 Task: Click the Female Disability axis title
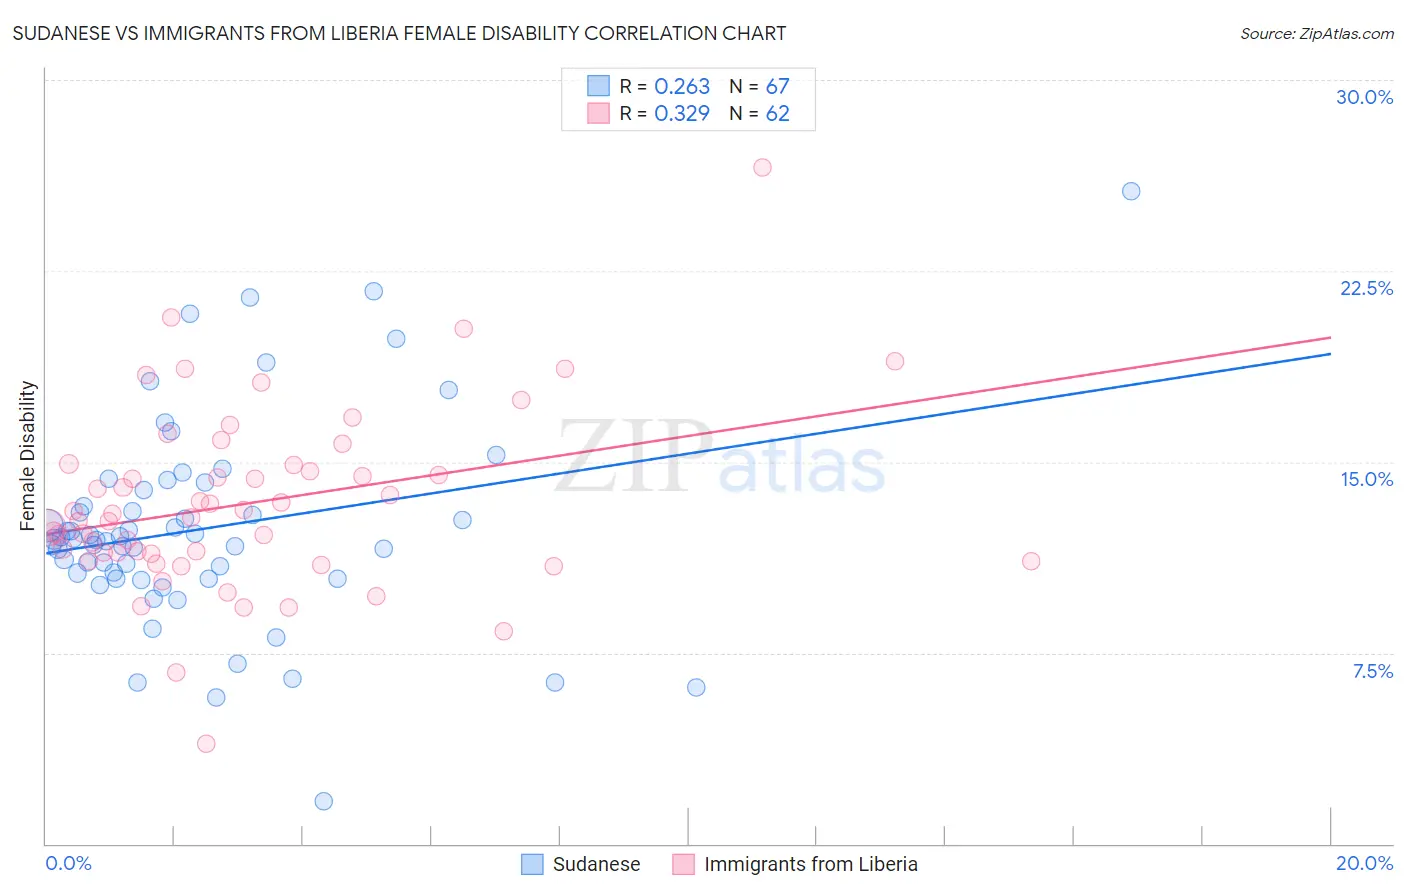pos(28,456)
